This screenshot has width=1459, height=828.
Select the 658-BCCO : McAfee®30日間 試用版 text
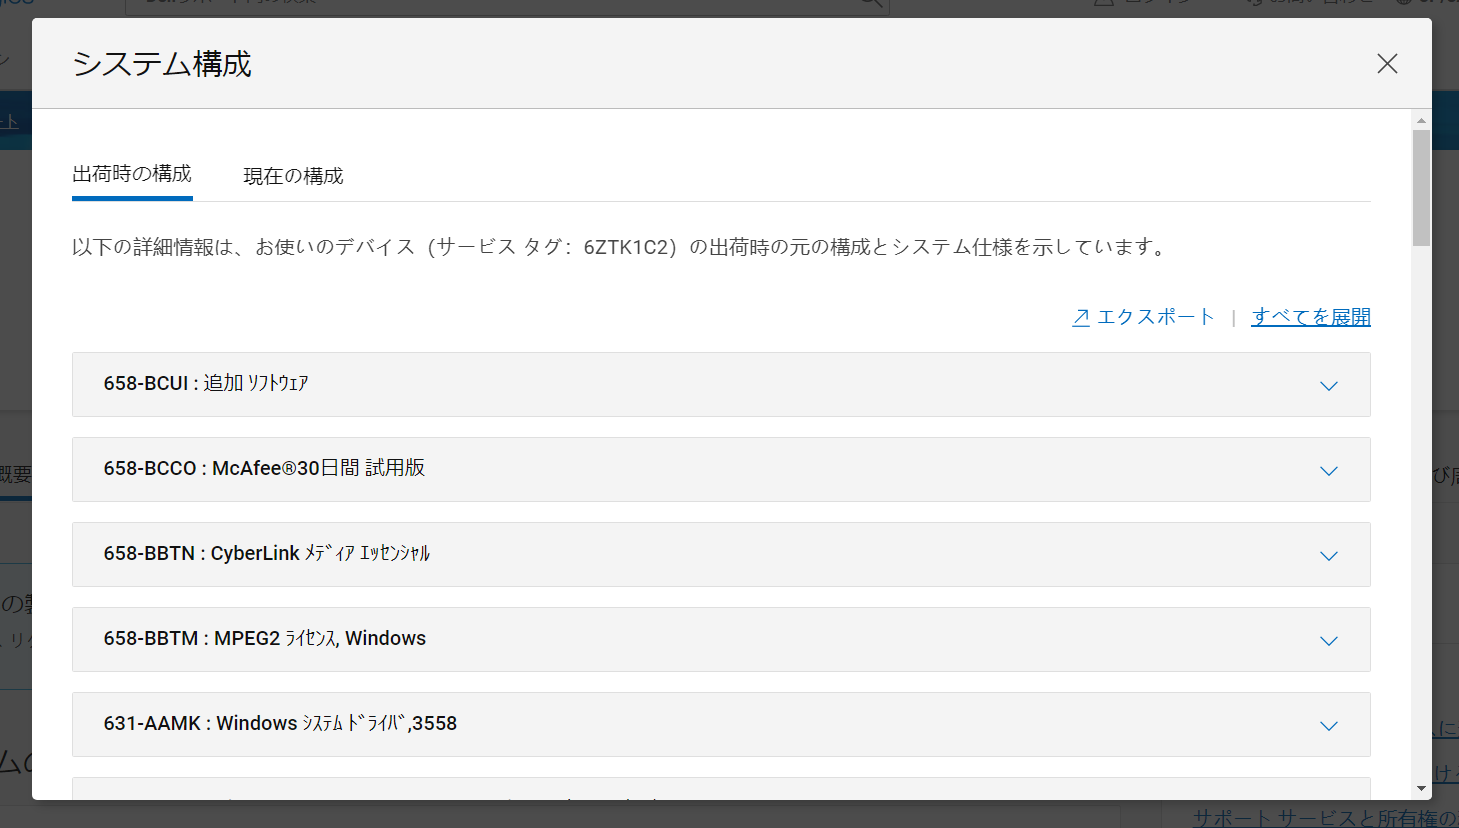pyautogui.click(x=264, y=468)
